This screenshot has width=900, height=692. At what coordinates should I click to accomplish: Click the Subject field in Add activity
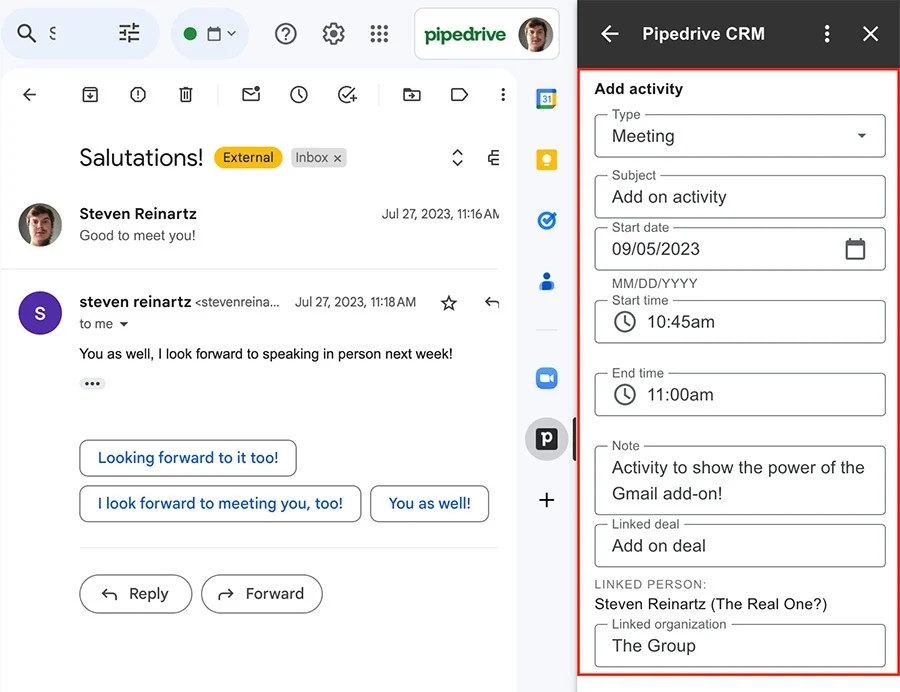click(x=740, y=197)
